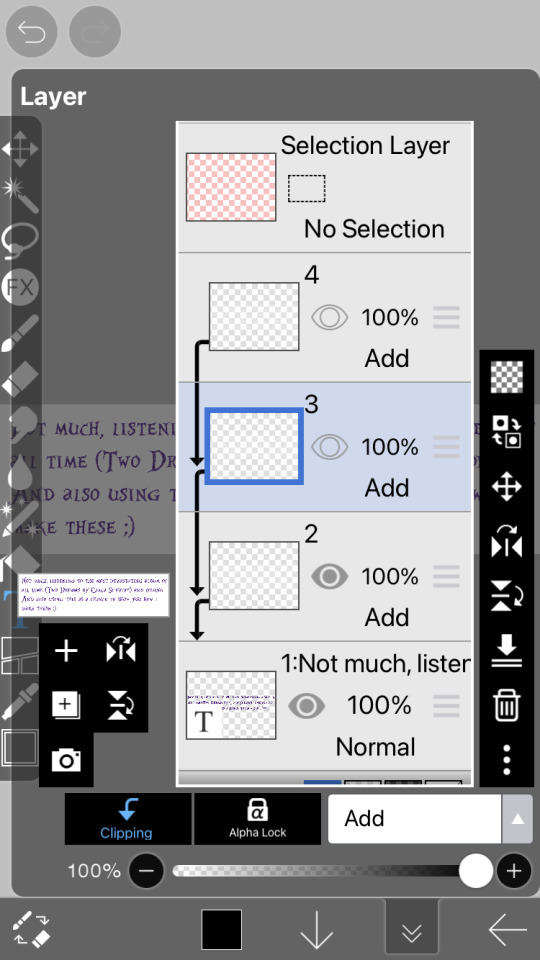Open the Add blend mode dropdown

[x=415, y=819]
